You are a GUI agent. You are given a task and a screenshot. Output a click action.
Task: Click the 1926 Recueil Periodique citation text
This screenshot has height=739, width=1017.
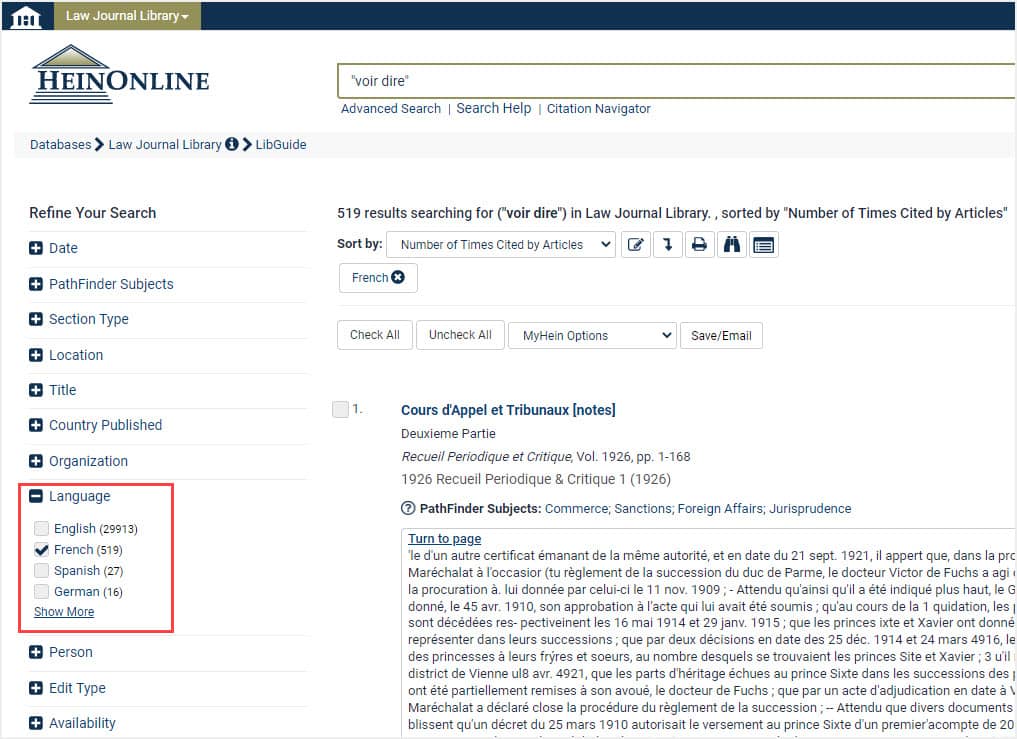(x=536, y=479)
